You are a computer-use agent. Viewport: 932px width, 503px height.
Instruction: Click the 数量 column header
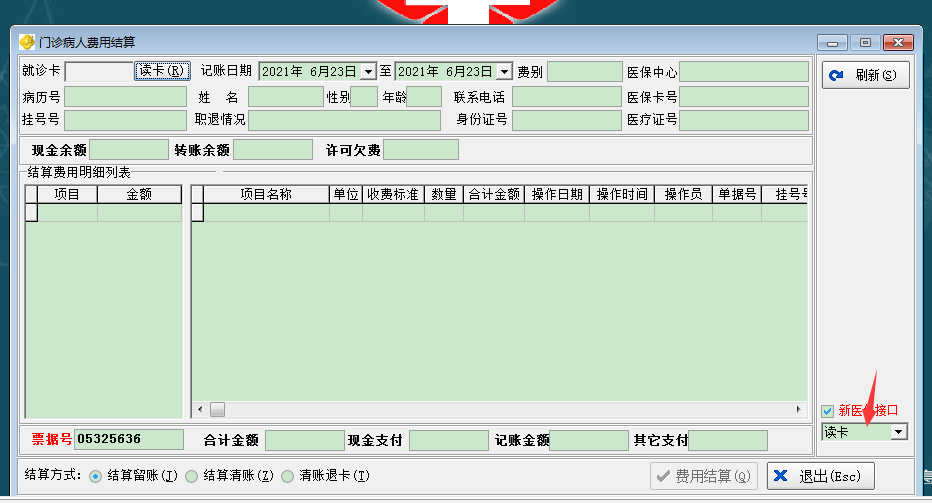coord(444,194)
